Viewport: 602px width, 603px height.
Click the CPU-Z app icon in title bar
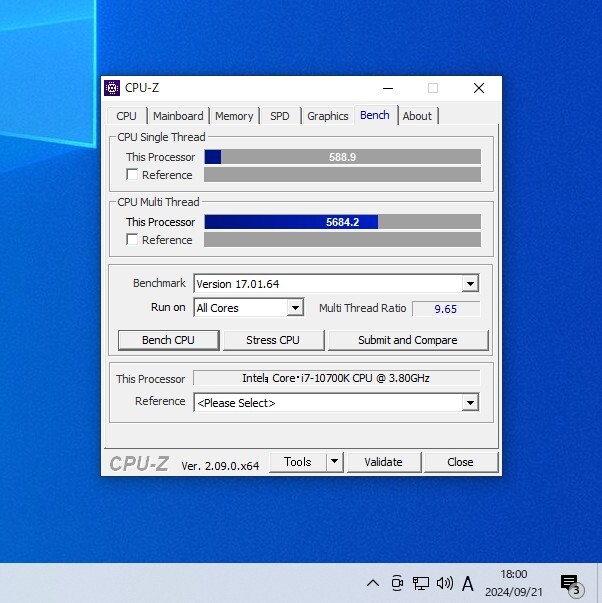point(112,88)
